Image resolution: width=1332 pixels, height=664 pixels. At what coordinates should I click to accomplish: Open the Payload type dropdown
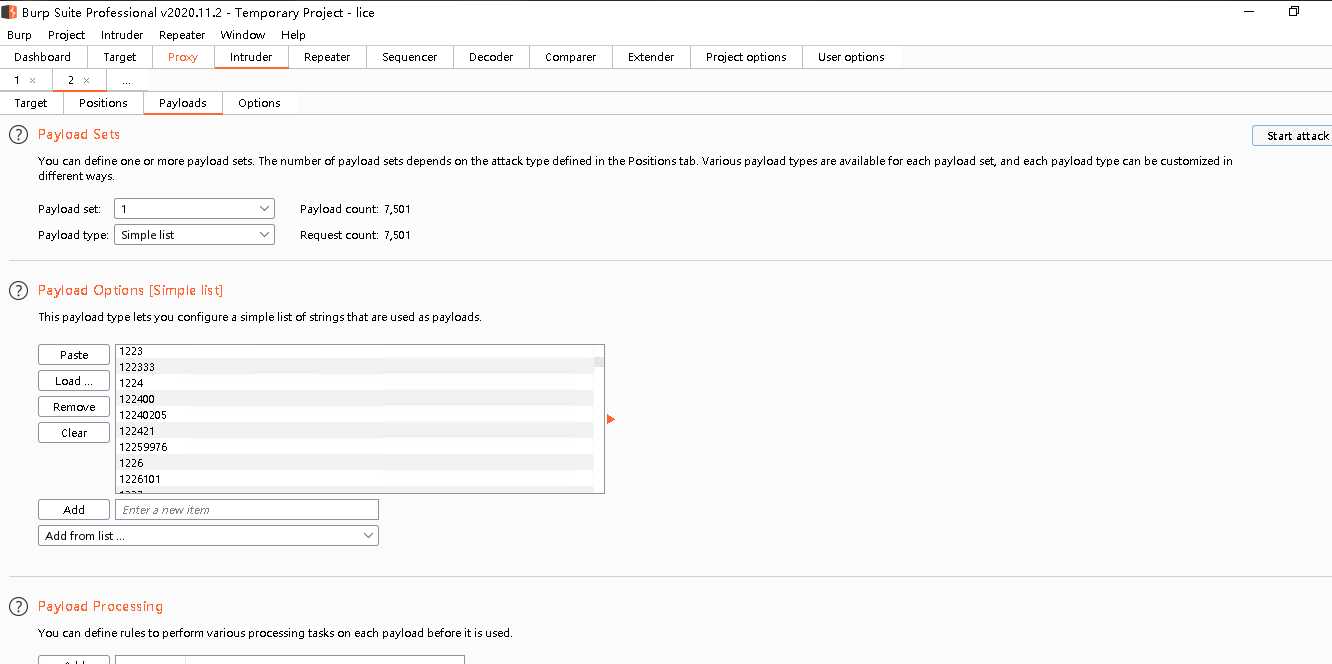coord(194,235)
